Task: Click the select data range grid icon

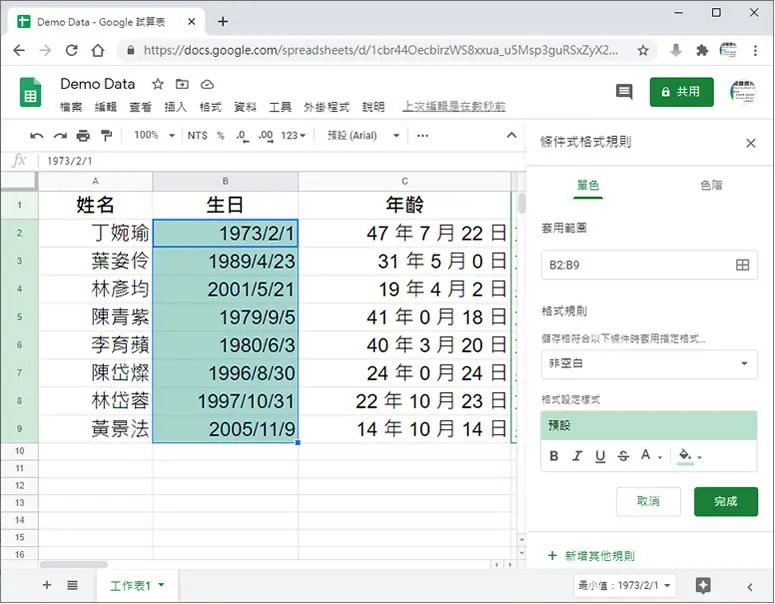Action: 742,265
